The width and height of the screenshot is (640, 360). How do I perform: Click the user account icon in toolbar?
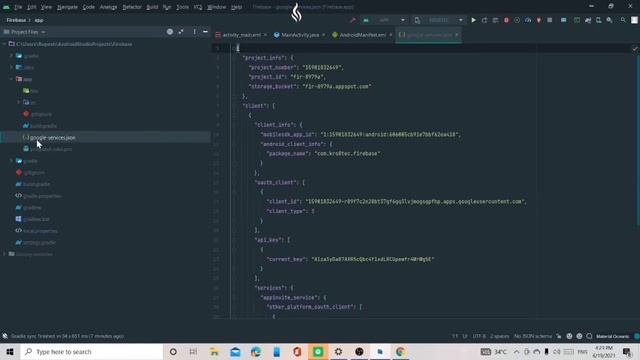[634, 20]
